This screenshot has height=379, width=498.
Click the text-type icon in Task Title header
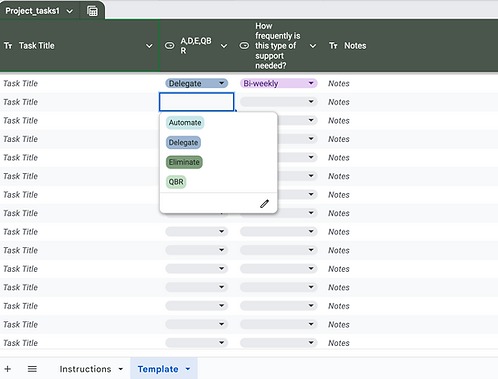[x=8, y=46]
